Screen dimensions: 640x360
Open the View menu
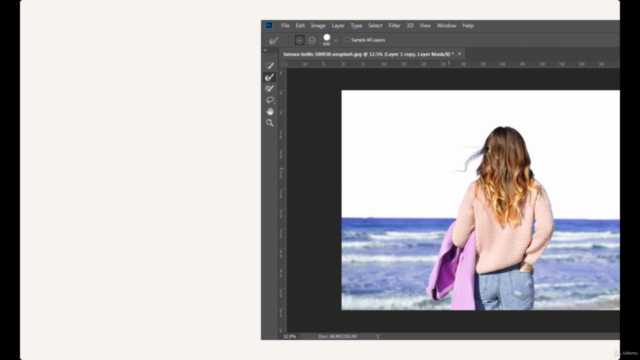tap(425, 25)
